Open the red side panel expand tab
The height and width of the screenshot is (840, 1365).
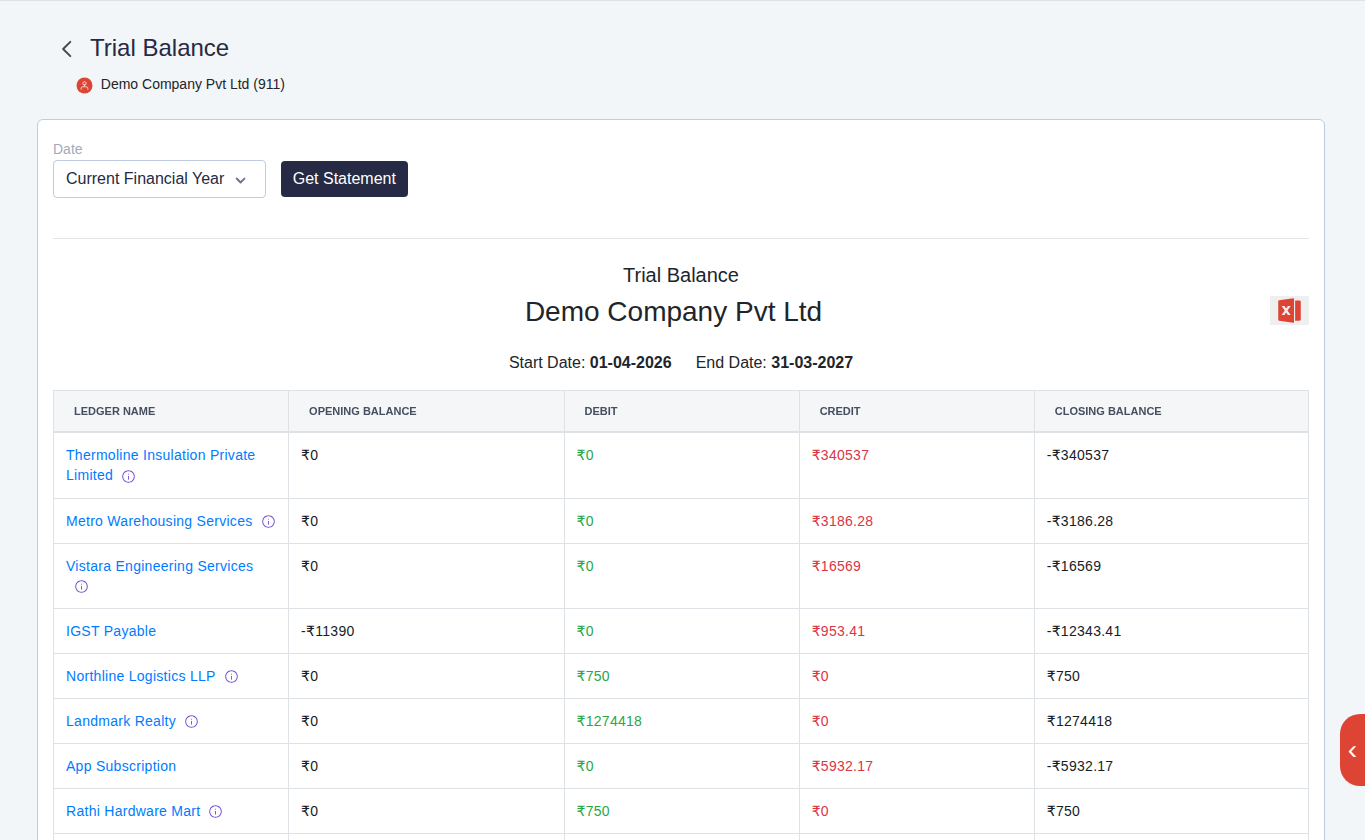point(1352,750)
